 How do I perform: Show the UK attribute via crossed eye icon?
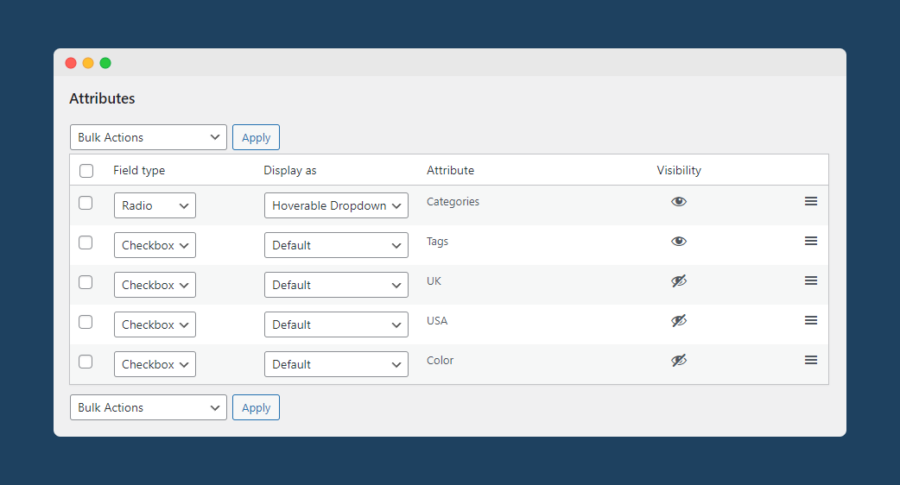(x=679, y=282)
